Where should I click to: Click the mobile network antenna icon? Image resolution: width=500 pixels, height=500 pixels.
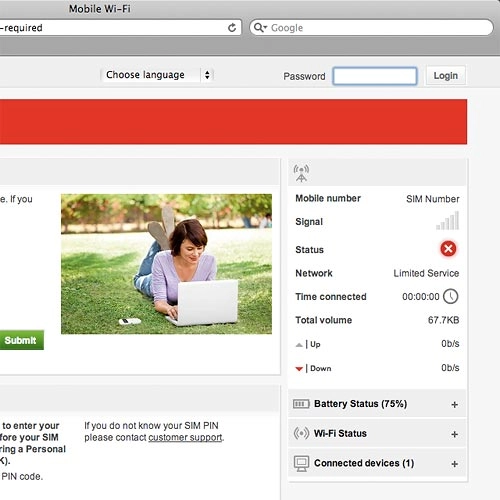coord(301,173)
